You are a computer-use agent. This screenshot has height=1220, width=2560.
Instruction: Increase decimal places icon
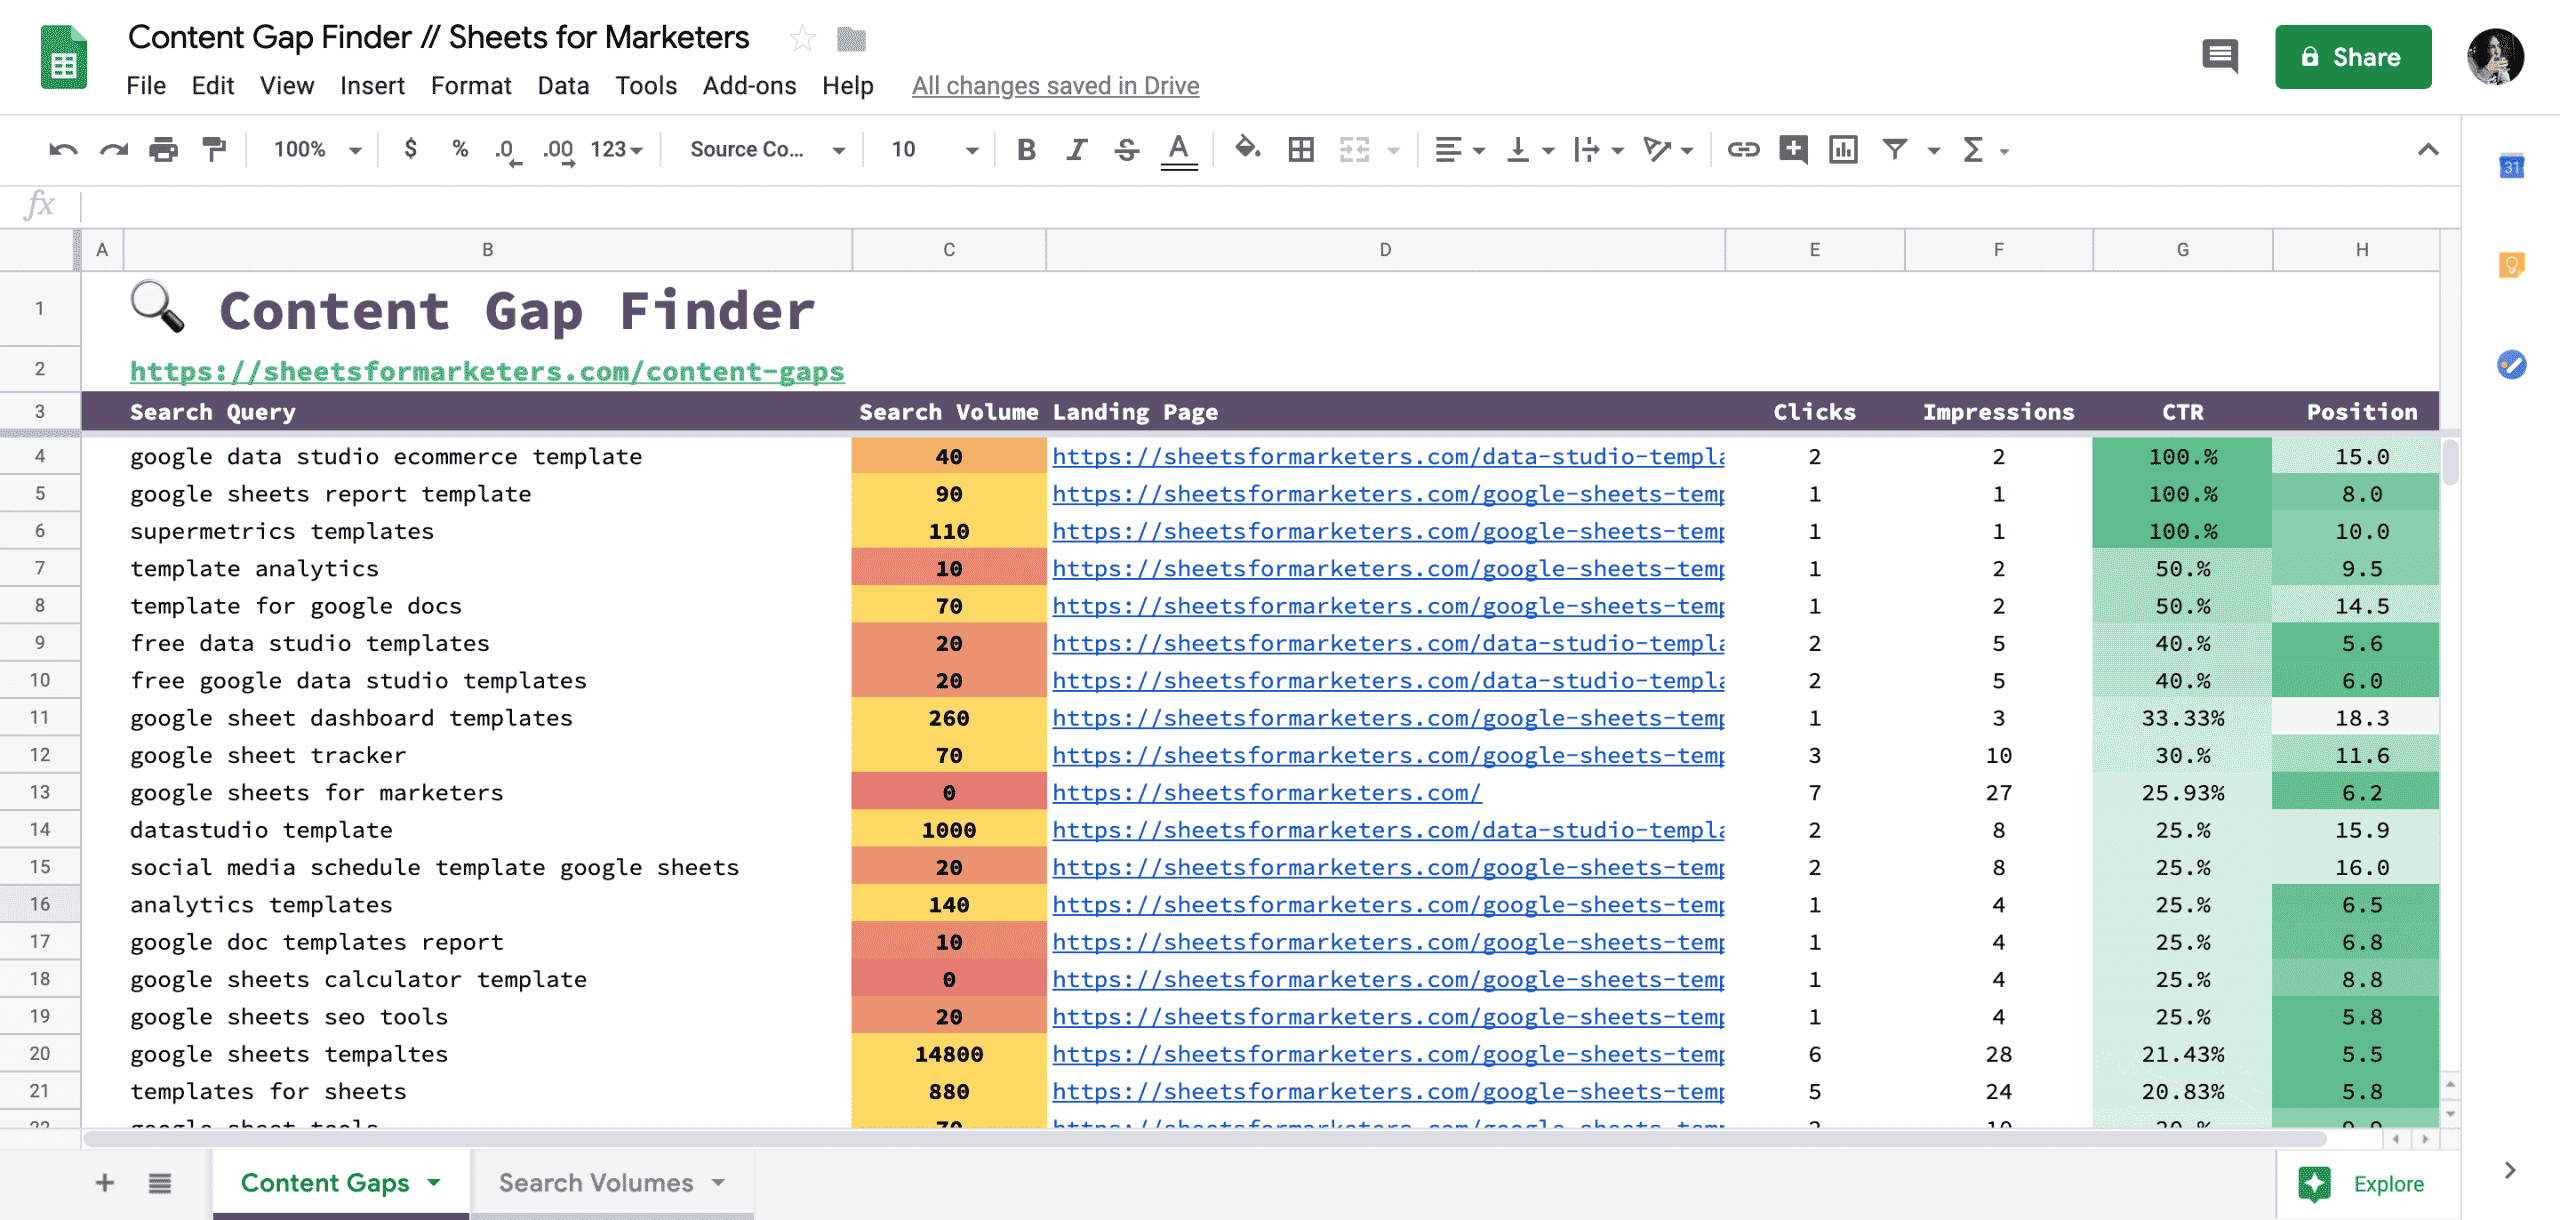click(x=559, y=150)
